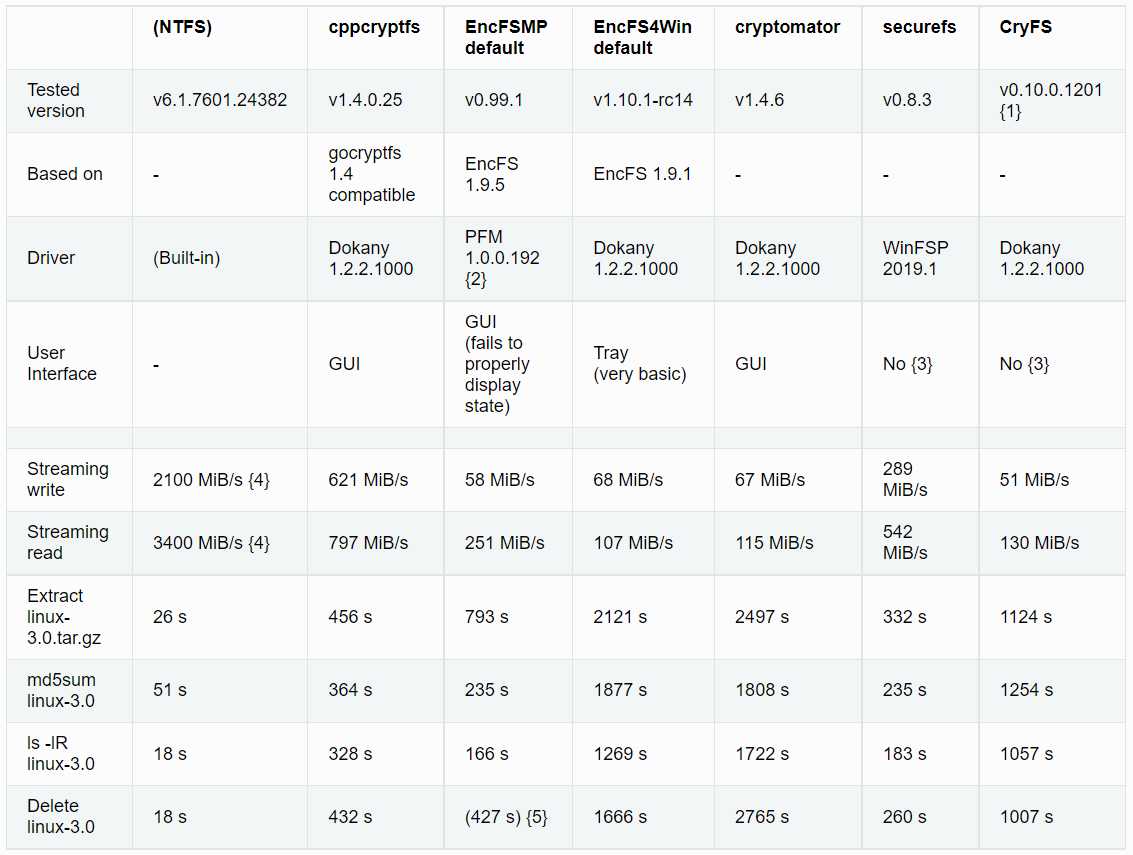Click the User Interface row label
Image resolution: width=1133 pixels, height=855 pixels.
pos(62,364)
